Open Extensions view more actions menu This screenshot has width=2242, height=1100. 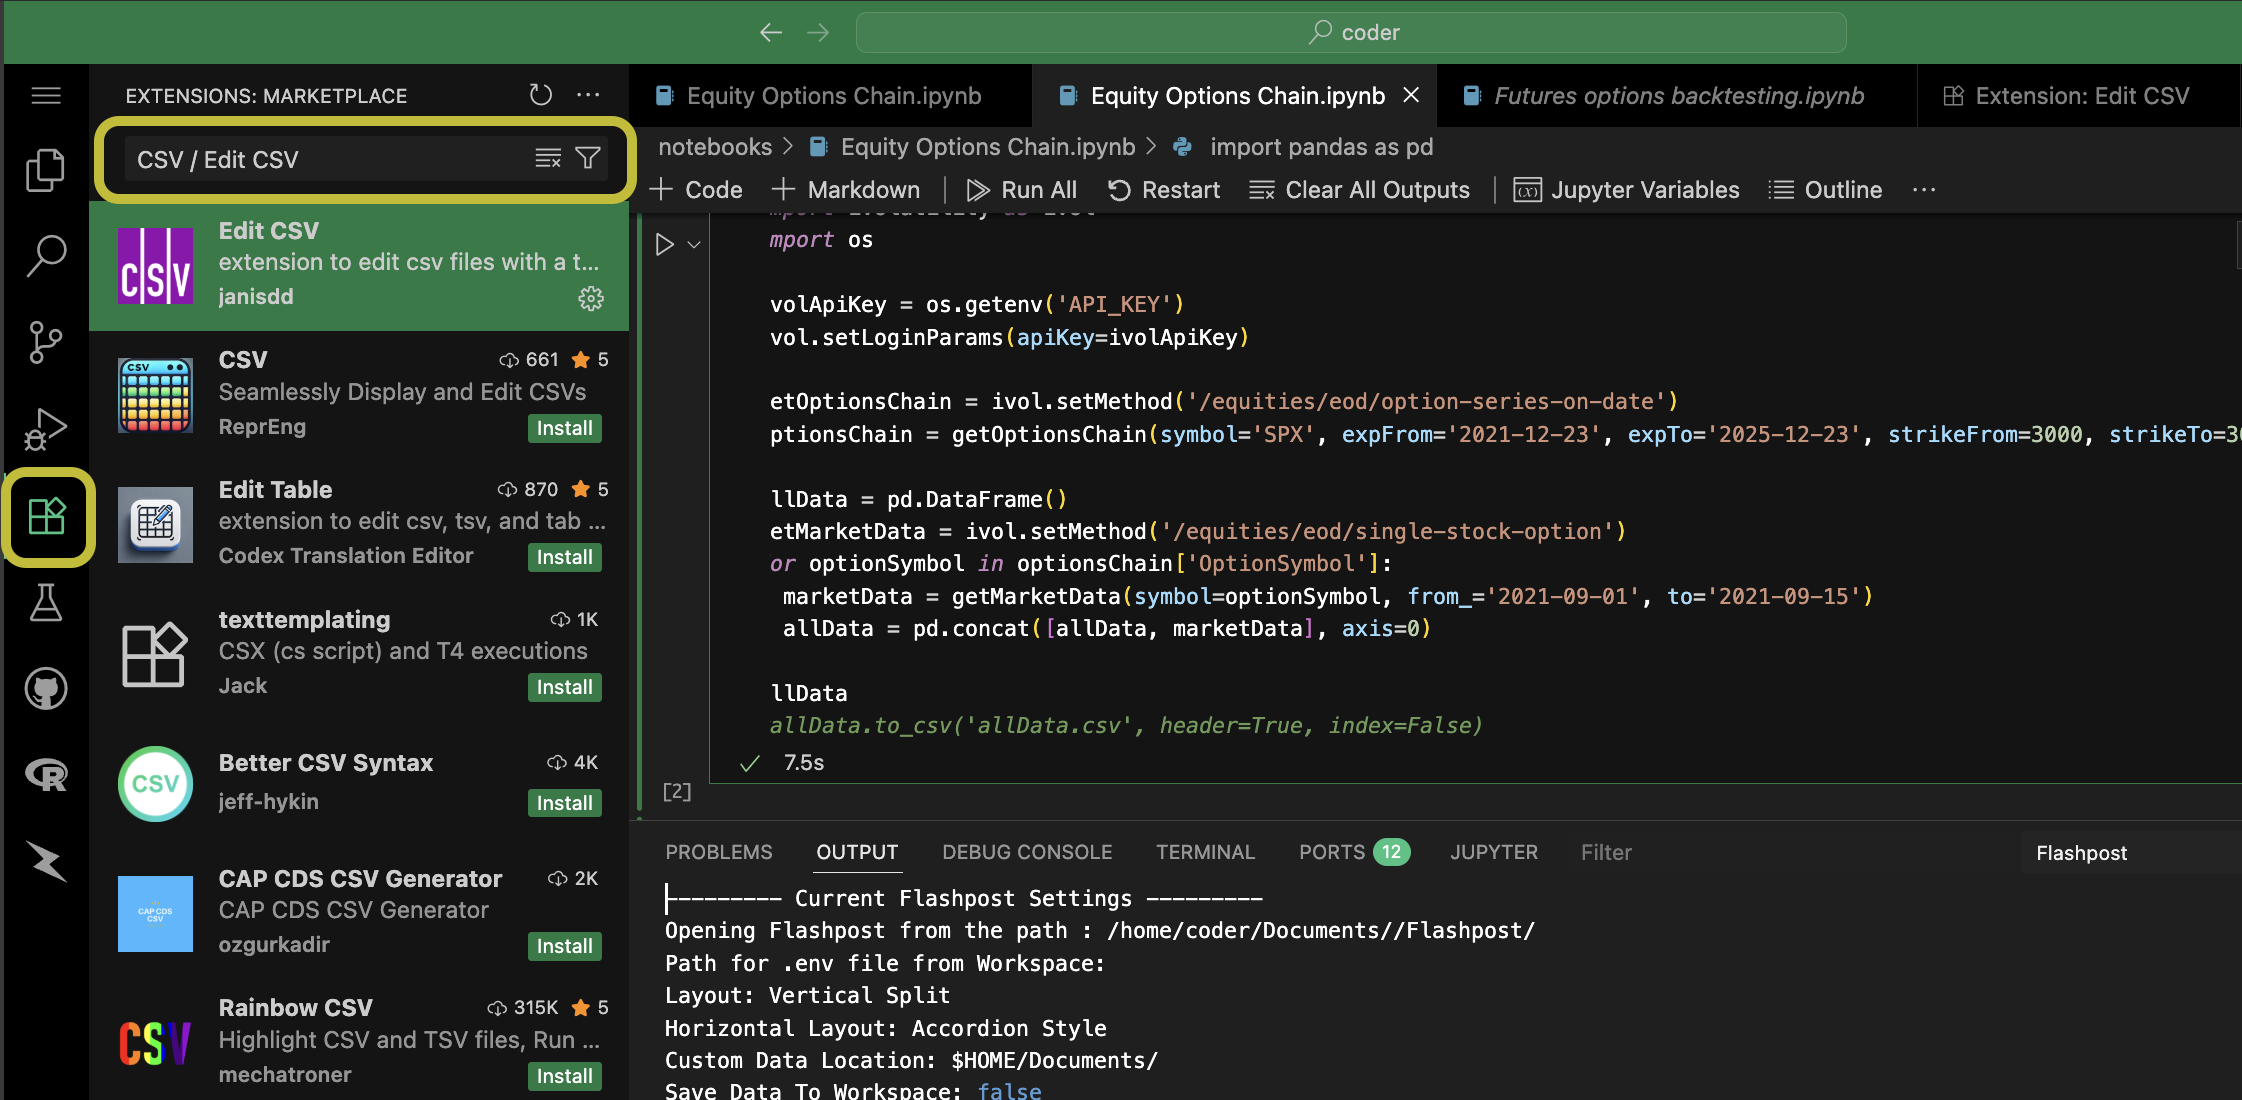(x=588, y=95)
